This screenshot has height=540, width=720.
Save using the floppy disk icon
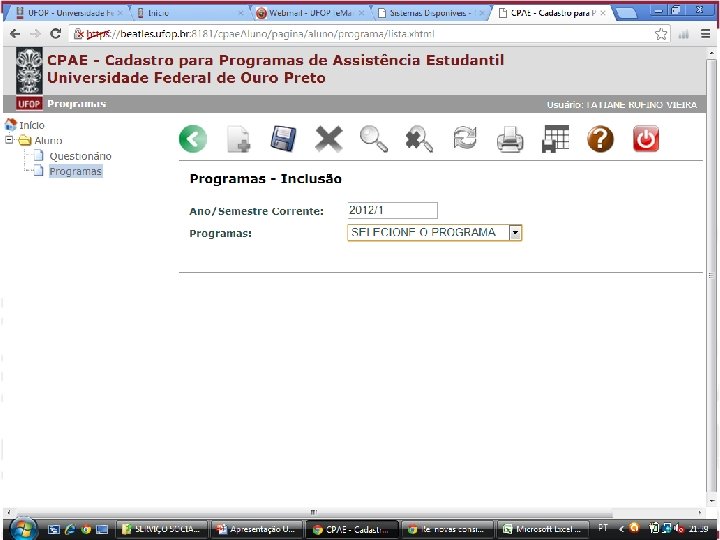click(x=283, y=139)
